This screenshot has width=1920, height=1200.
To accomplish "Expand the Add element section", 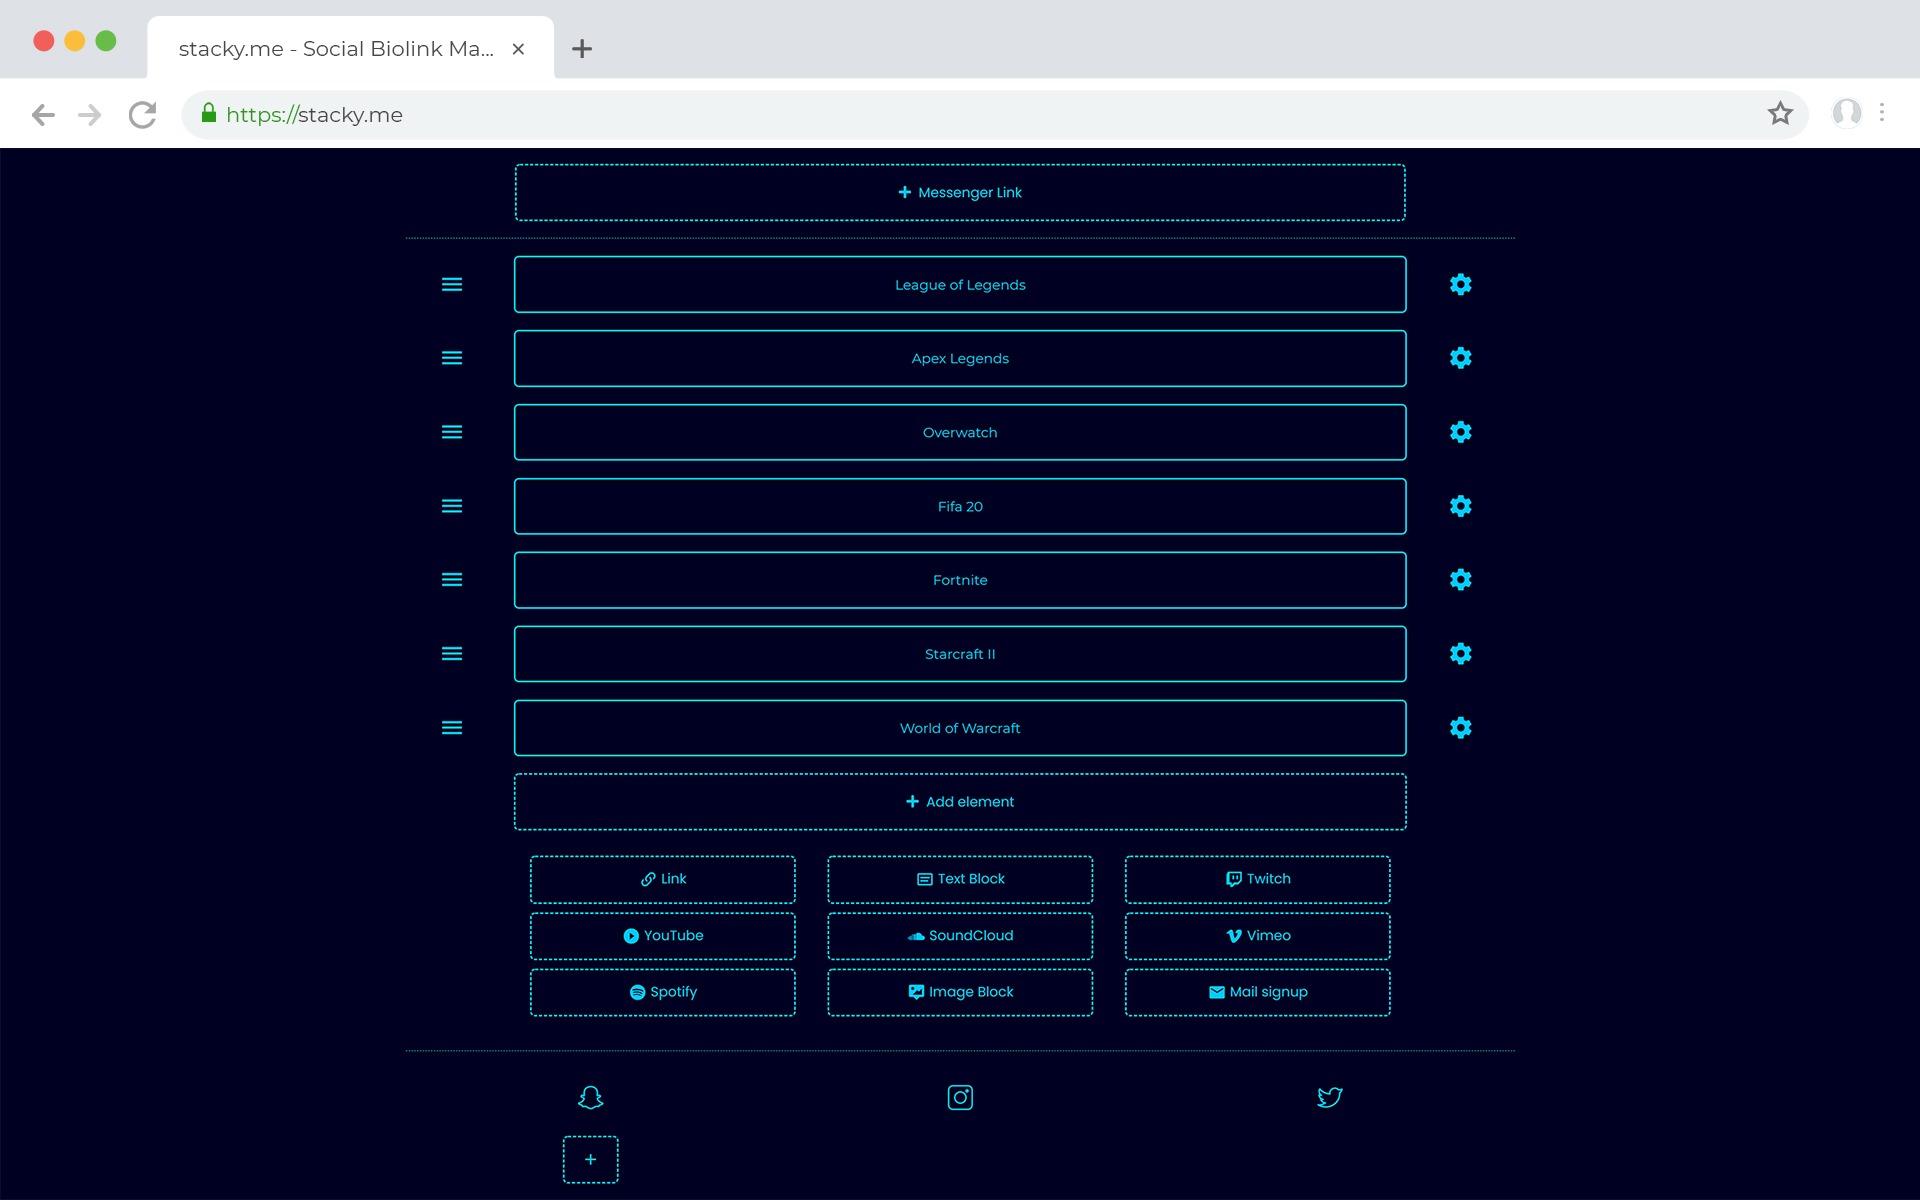I will coord(960,802).
